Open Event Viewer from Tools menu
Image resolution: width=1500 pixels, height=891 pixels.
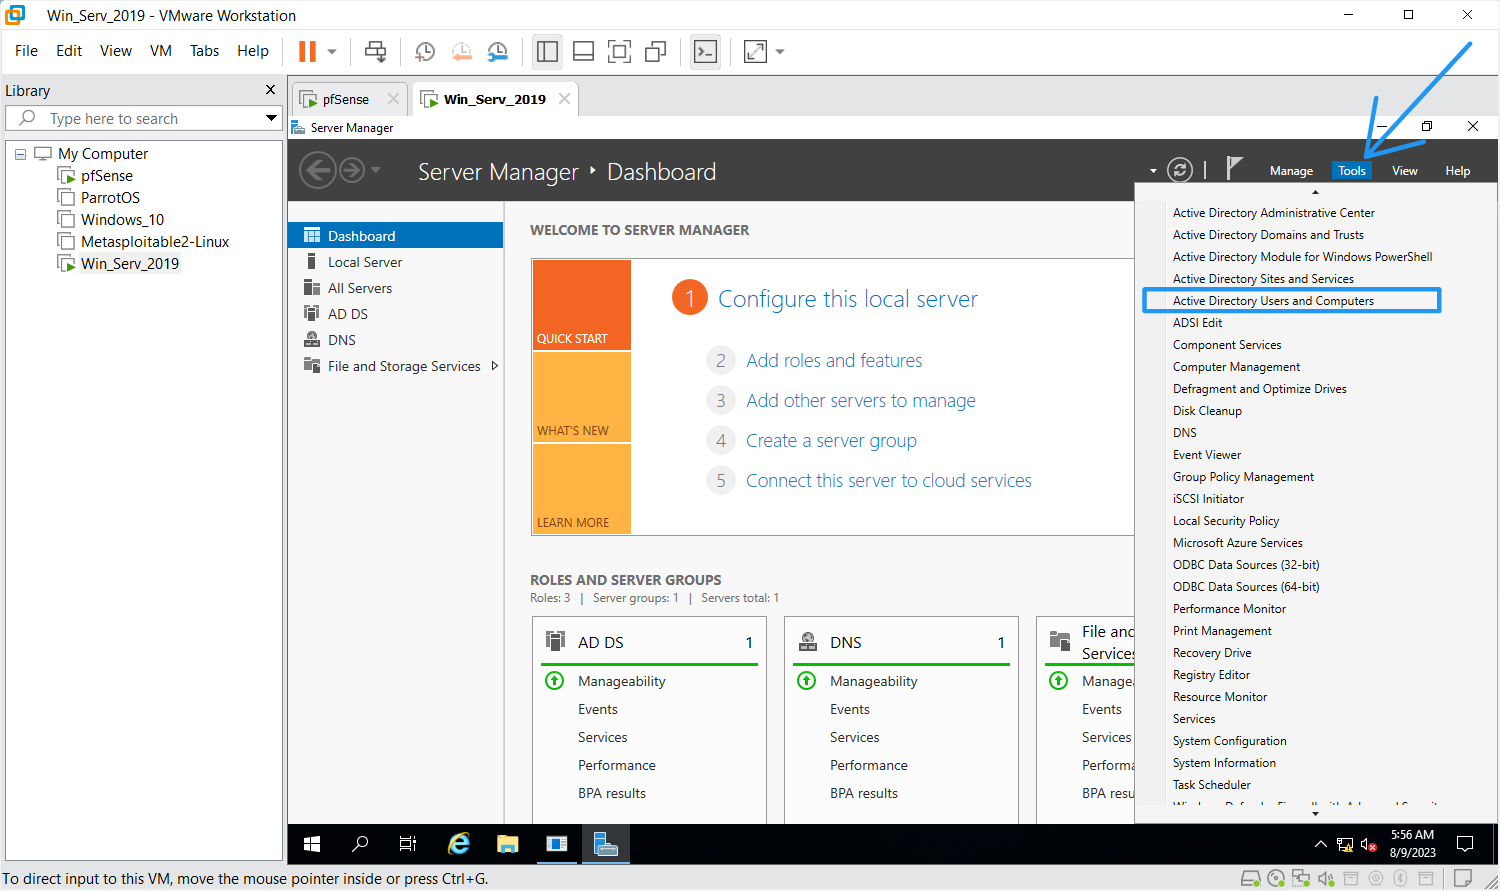[1207, 455]
